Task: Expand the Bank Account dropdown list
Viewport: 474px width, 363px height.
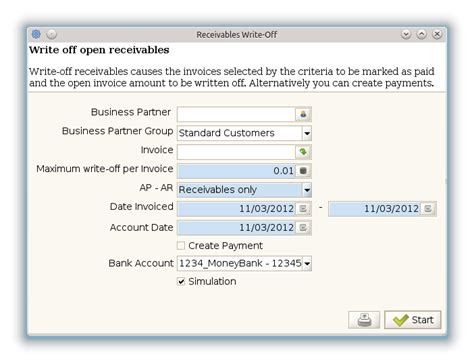Action: coord(307,264)
